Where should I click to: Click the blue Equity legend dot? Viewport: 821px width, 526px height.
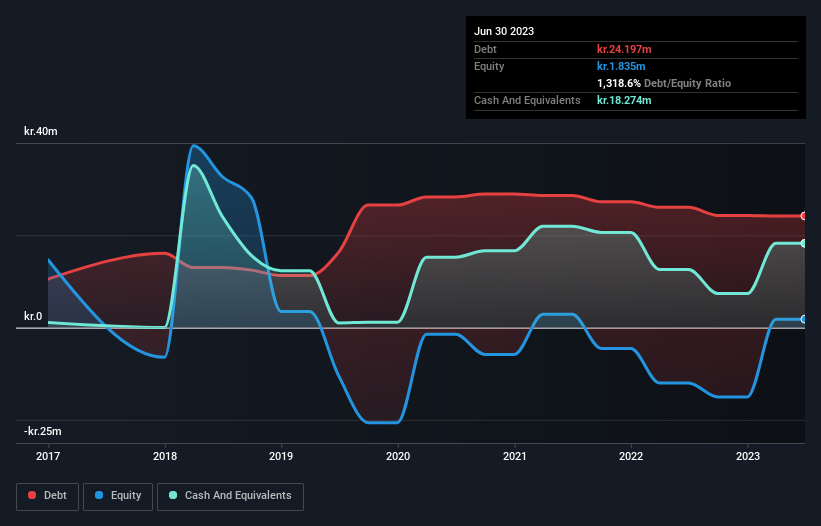coord(99,495)
